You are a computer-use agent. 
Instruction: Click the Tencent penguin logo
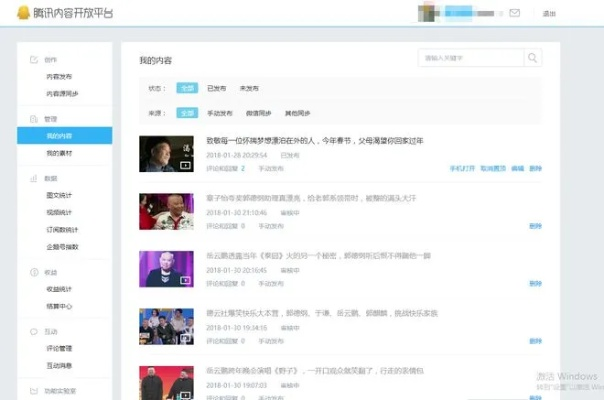point(23,13)
